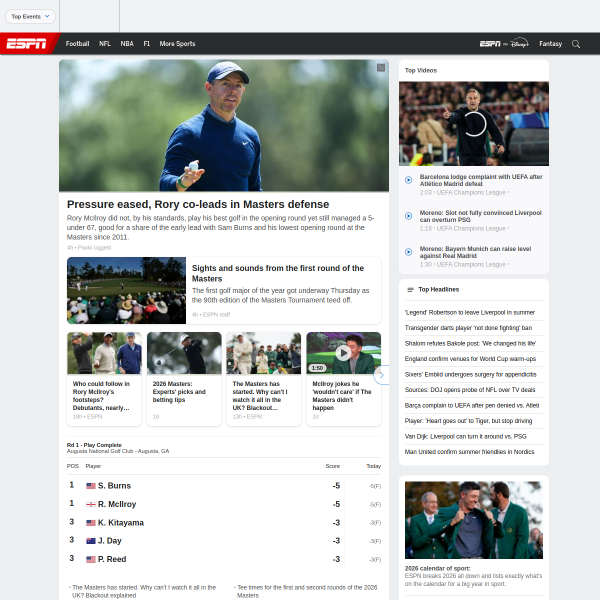Click Rd 1 - Play Complete leaderboard header
The height and width of the screenshot is (600, 600).
point(94,445)
